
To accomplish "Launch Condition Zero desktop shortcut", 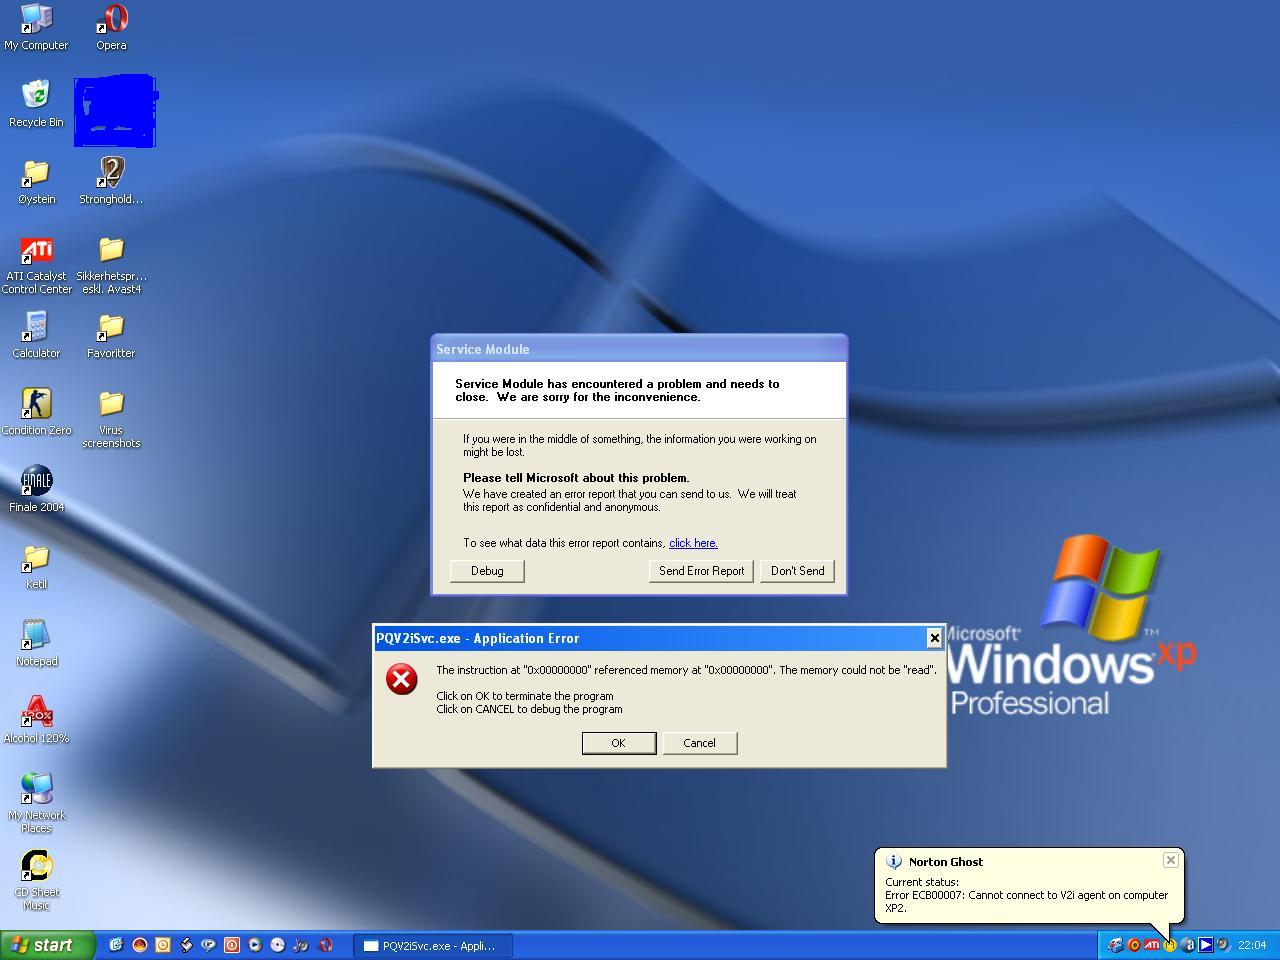I will point(36,412).
